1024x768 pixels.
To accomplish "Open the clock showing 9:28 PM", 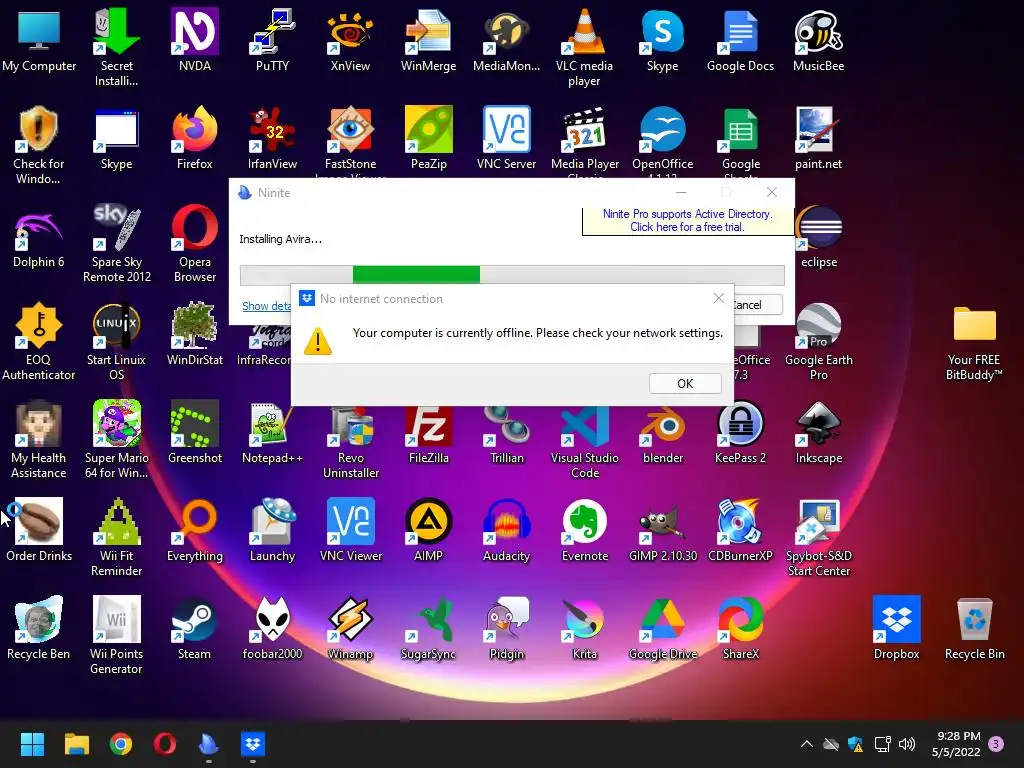I will click(x=956, y=744).
